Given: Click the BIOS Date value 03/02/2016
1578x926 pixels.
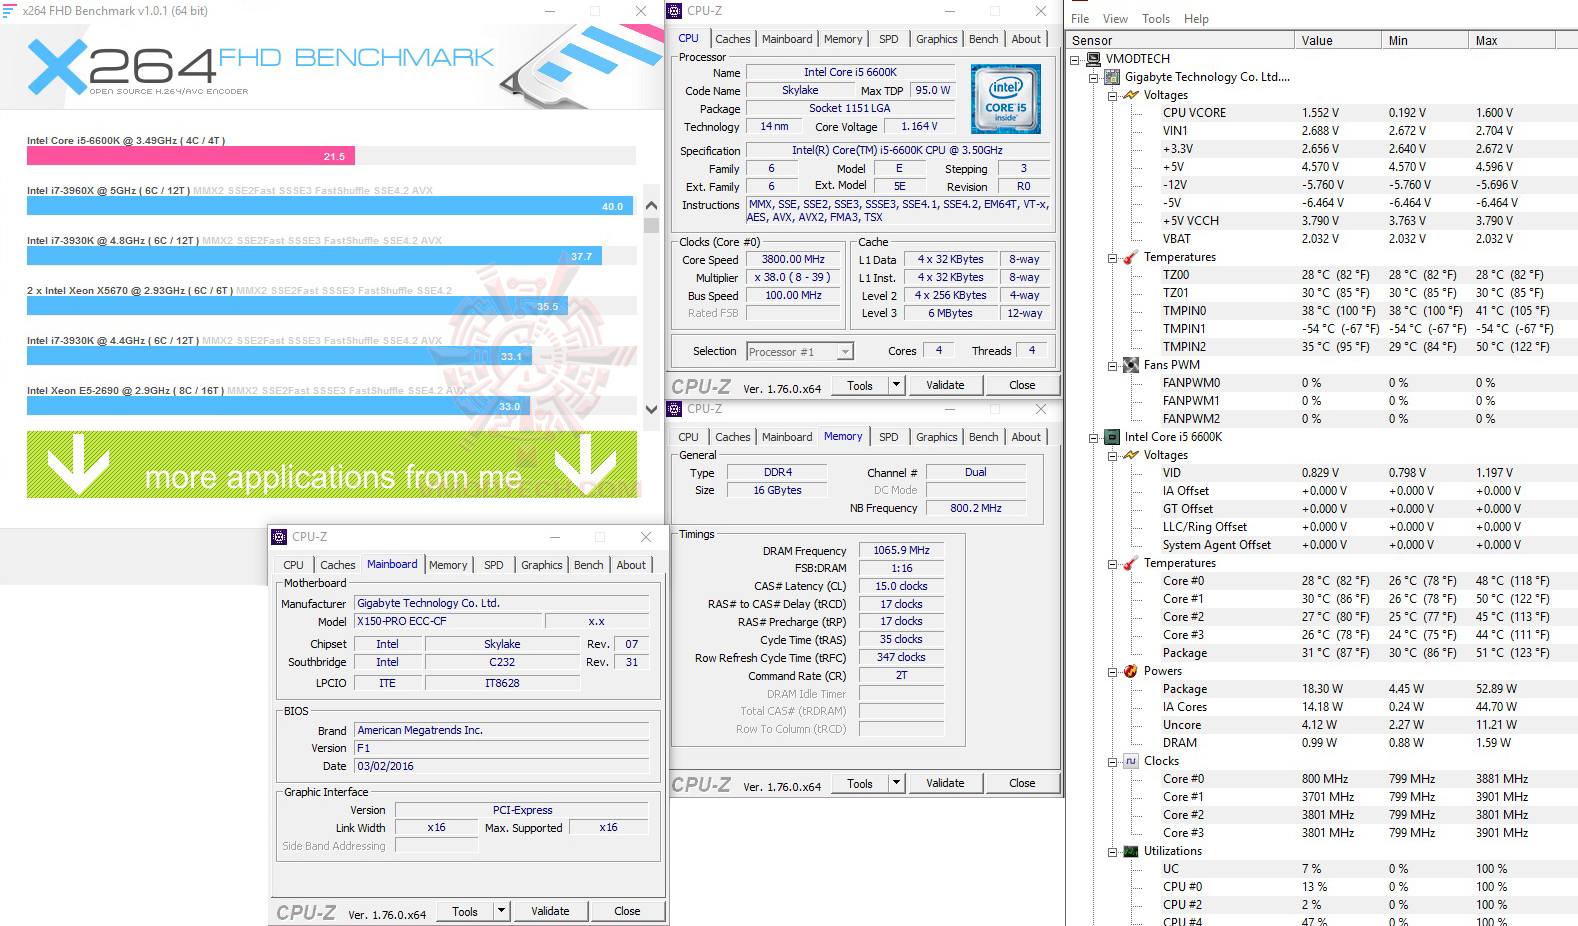Looking at the screenshot, I should pyautogui.click(x=502, y=767).
